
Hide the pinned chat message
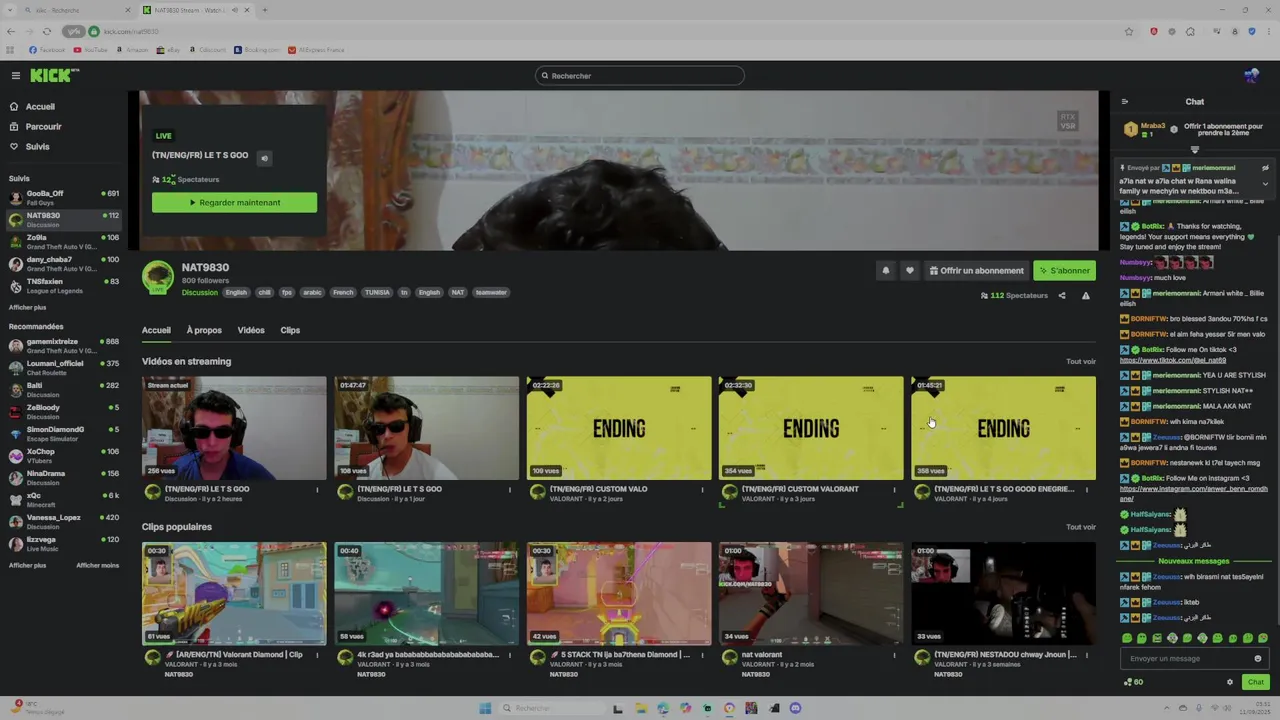point(1265,168)
